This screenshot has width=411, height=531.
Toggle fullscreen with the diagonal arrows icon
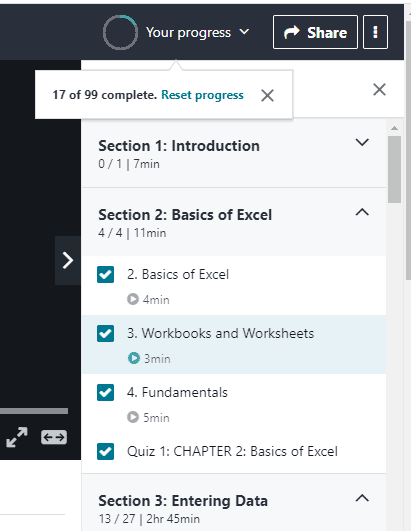(17, 437)
